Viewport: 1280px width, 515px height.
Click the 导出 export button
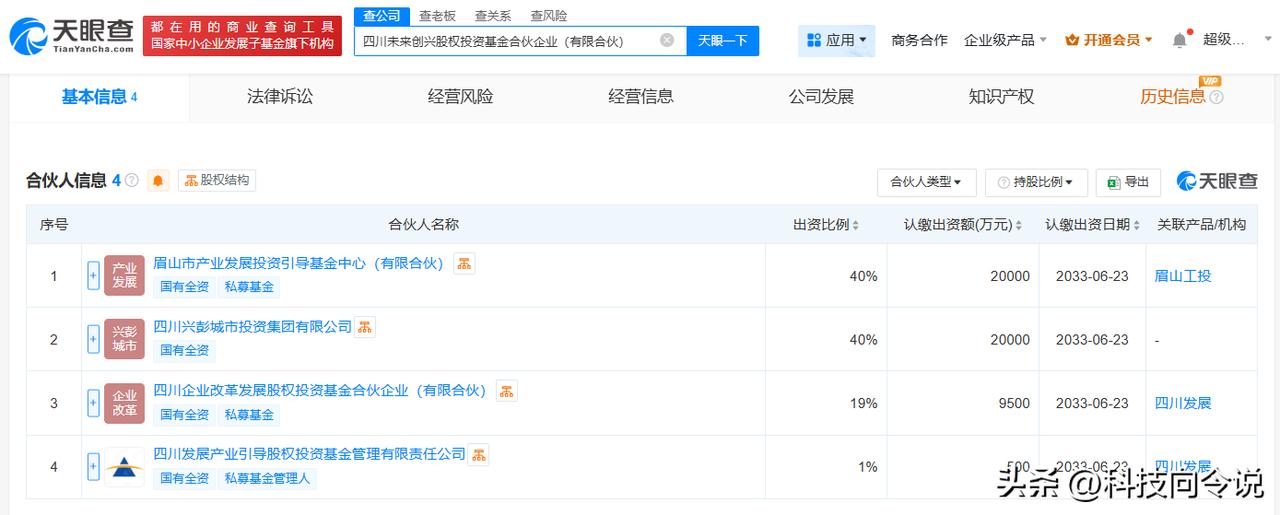[1128, 182]
